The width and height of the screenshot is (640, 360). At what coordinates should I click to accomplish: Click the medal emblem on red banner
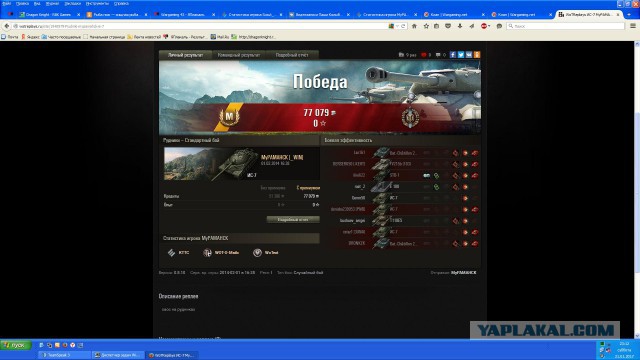(x=410, y=117)
